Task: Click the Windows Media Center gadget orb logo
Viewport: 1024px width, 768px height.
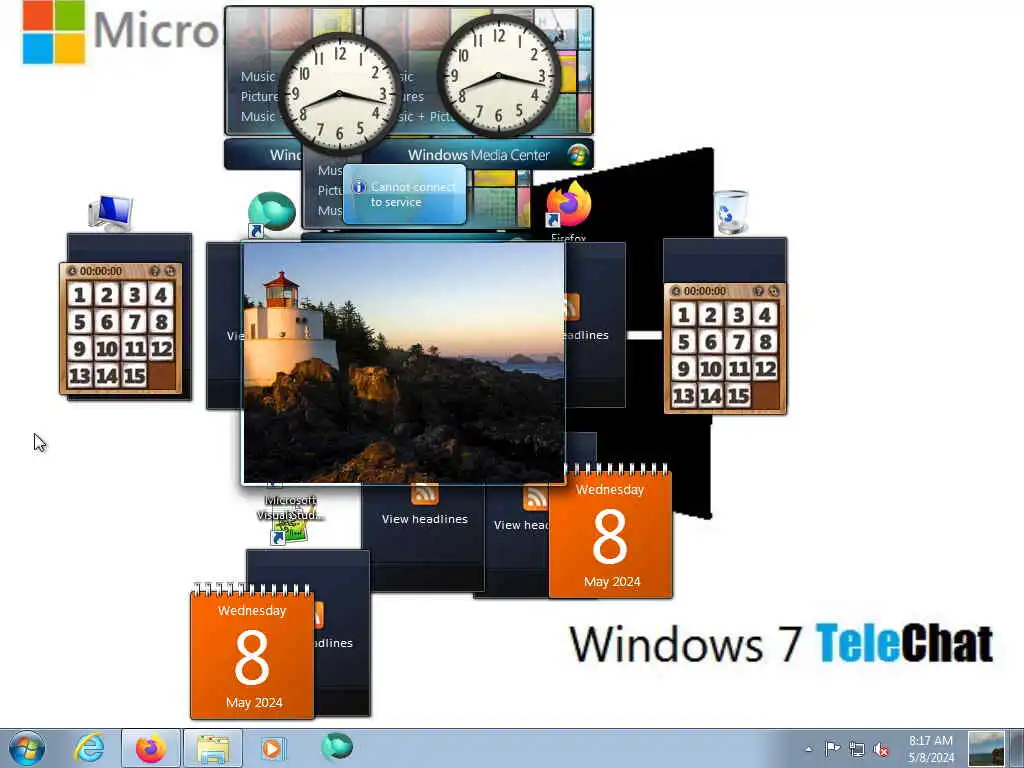Action: coord(578,155)
